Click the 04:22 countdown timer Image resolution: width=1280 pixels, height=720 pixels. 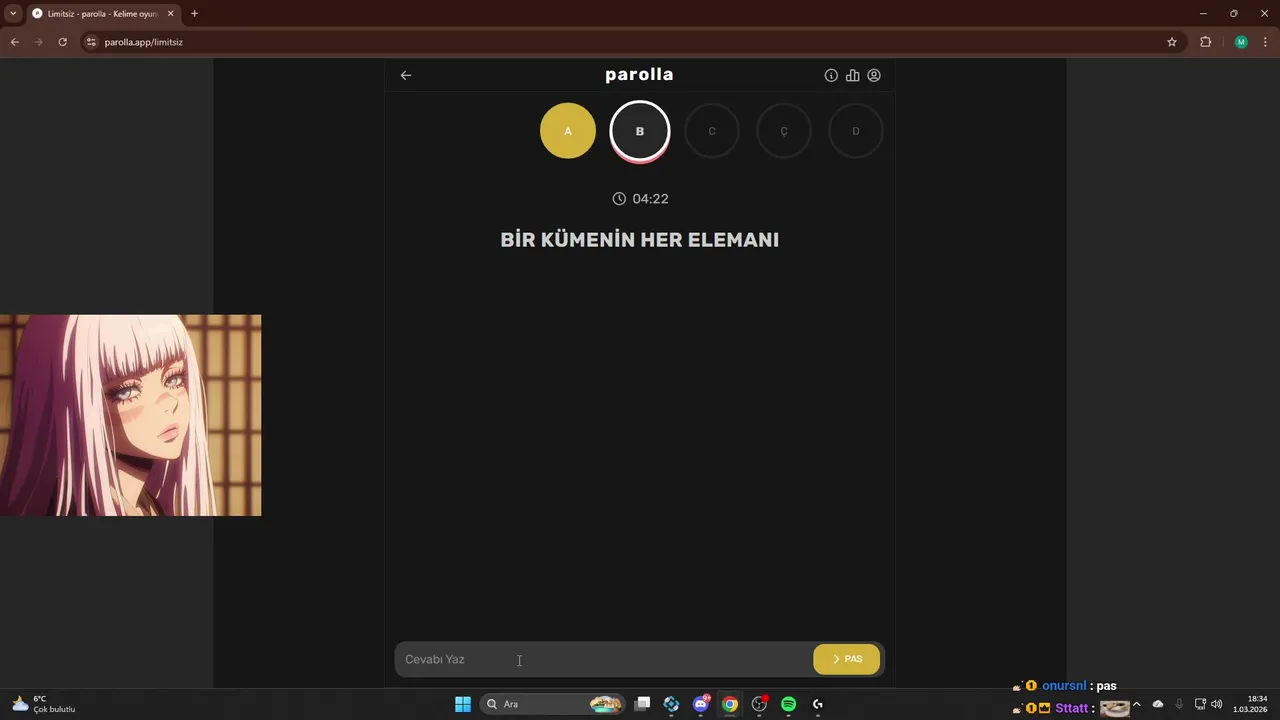pos(640,199)
